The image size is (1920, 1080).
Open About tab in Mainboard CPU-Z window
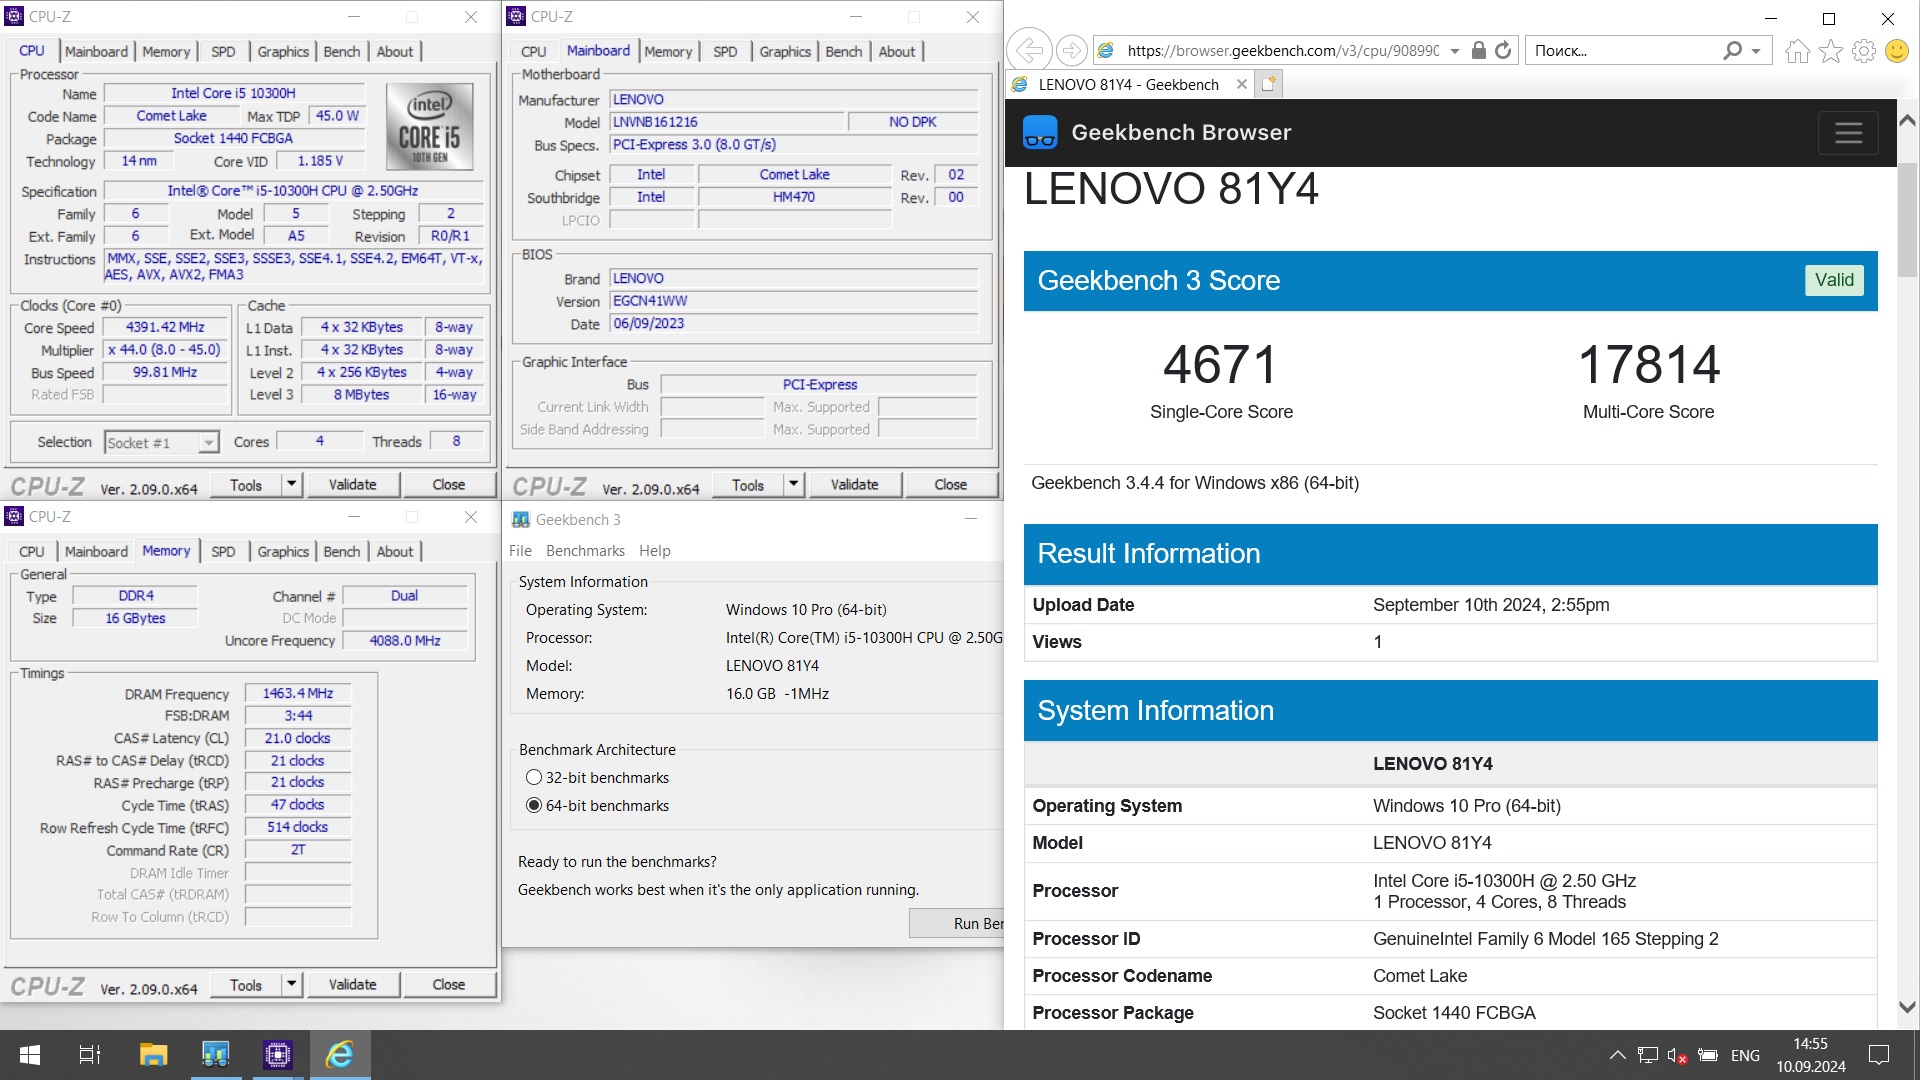tap(897, 51)
